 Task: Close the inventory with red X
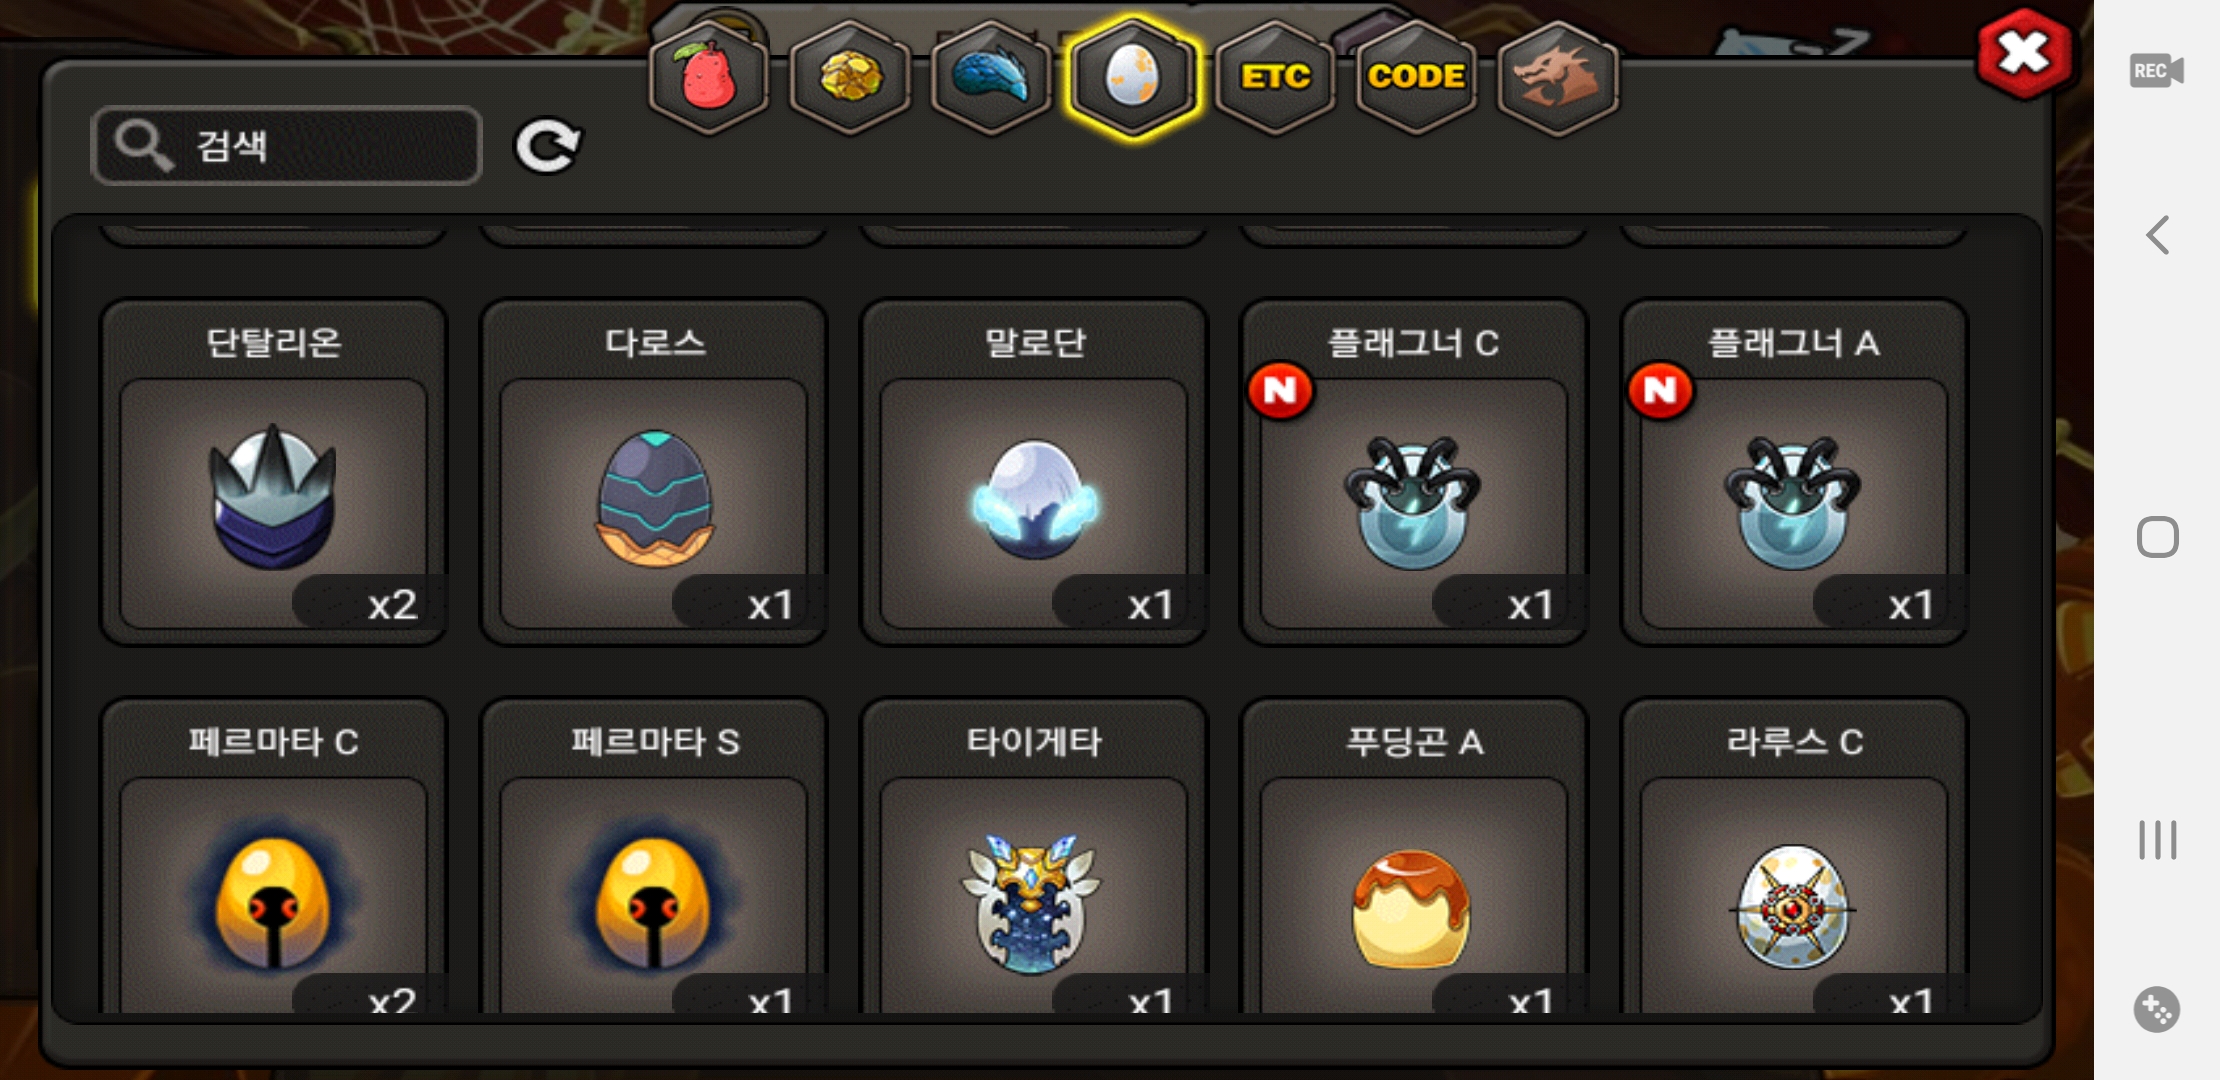[x=2024, y=54]
